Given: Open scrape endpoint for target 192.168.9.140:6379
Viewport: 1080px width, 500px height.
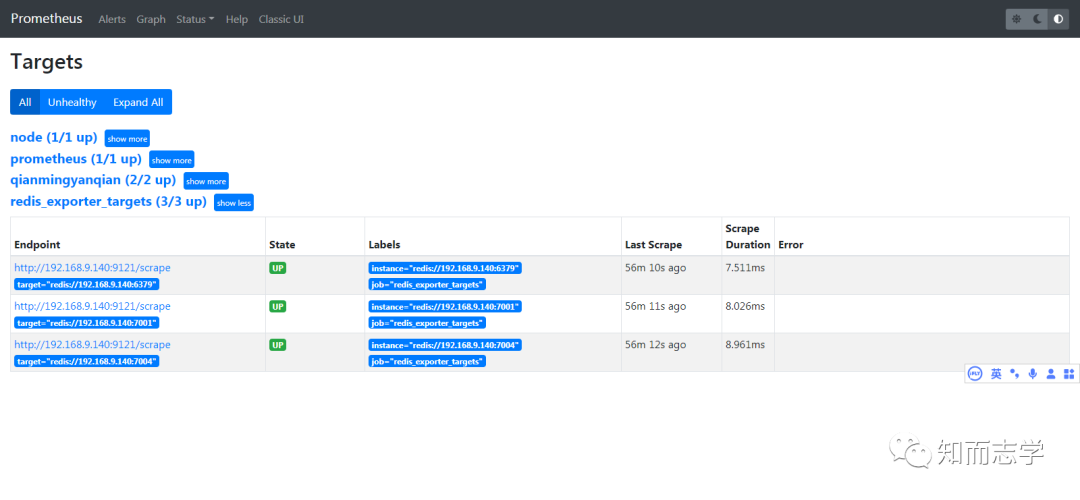Looking at the screenshot, I should (92, 268).
